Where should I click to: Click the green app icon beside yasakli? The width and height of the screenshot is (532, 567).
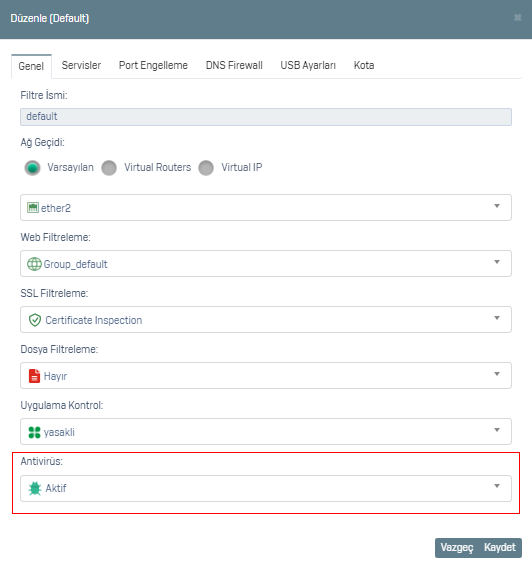pos(34,432)
